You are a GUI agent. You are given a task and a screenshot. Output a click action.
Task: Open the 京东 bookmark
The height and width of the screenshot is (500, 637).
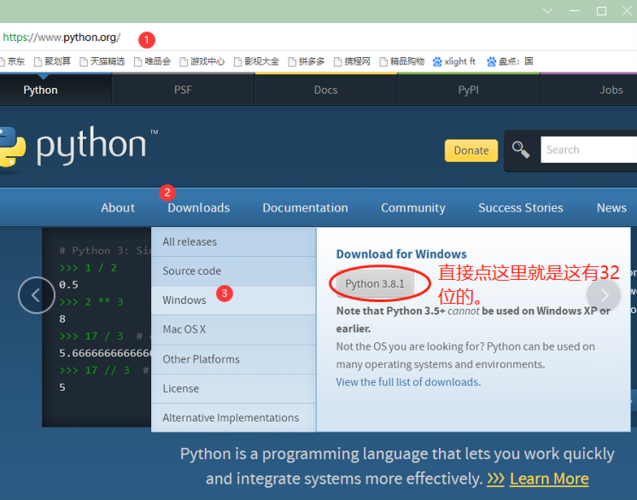pyautogui.click(x=12, y=61)
